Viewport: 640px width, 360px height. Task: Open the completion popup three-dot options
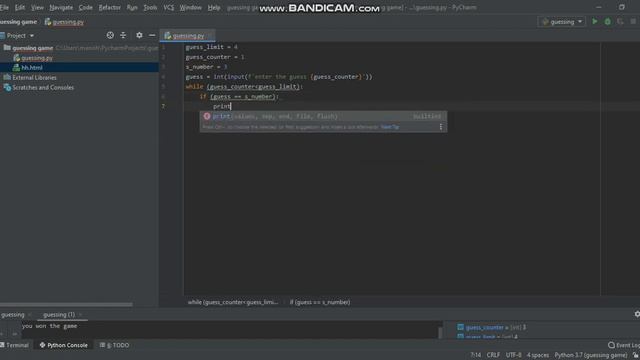(441, 127)
